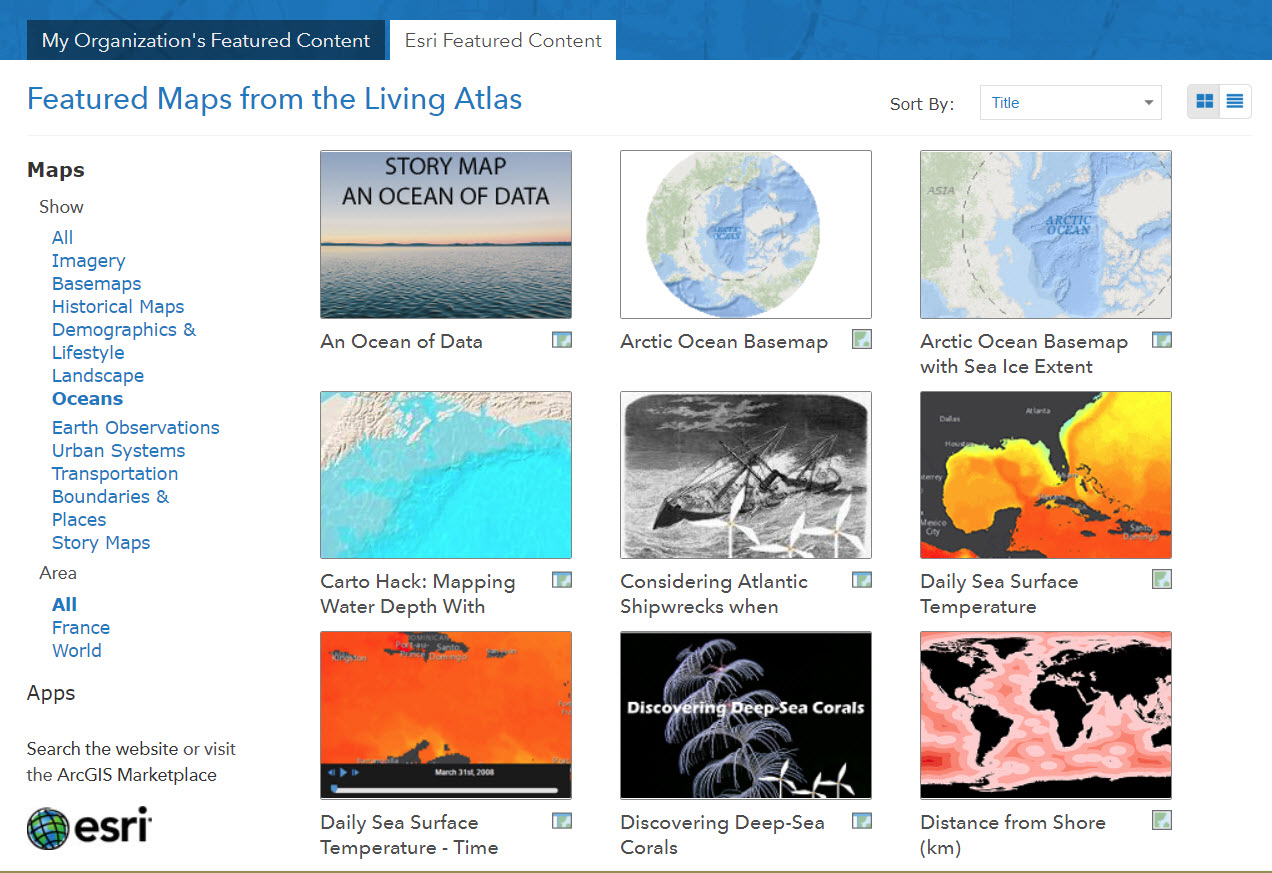Click Discovering Deep-Sea Corals title
Viewport: 1272px width, 873px height.
tap(722, 835)
